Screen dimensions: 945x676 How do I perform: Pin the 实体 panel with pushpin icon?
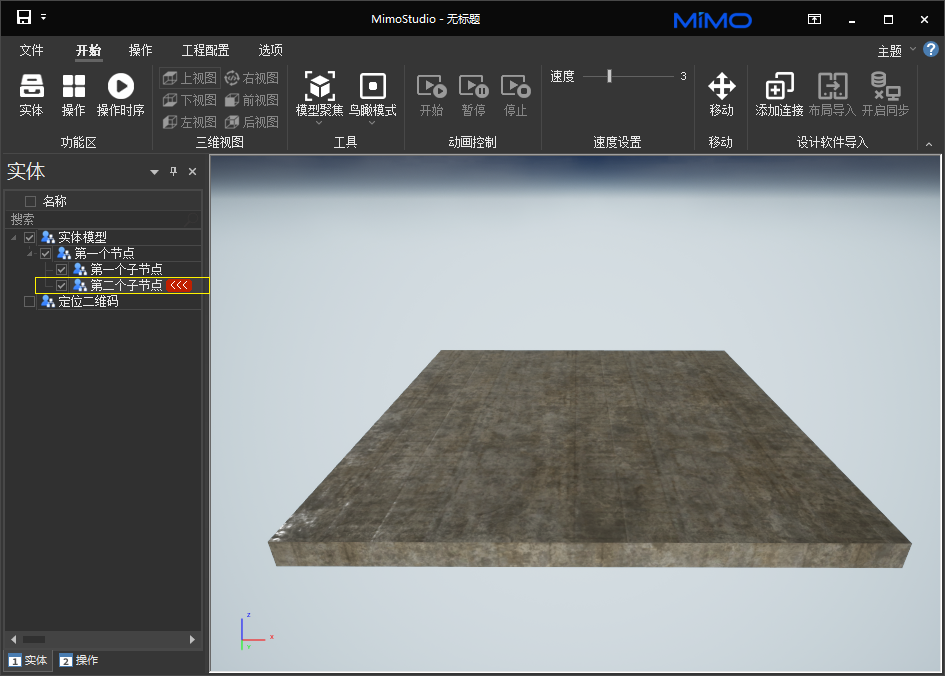point(173,172)
